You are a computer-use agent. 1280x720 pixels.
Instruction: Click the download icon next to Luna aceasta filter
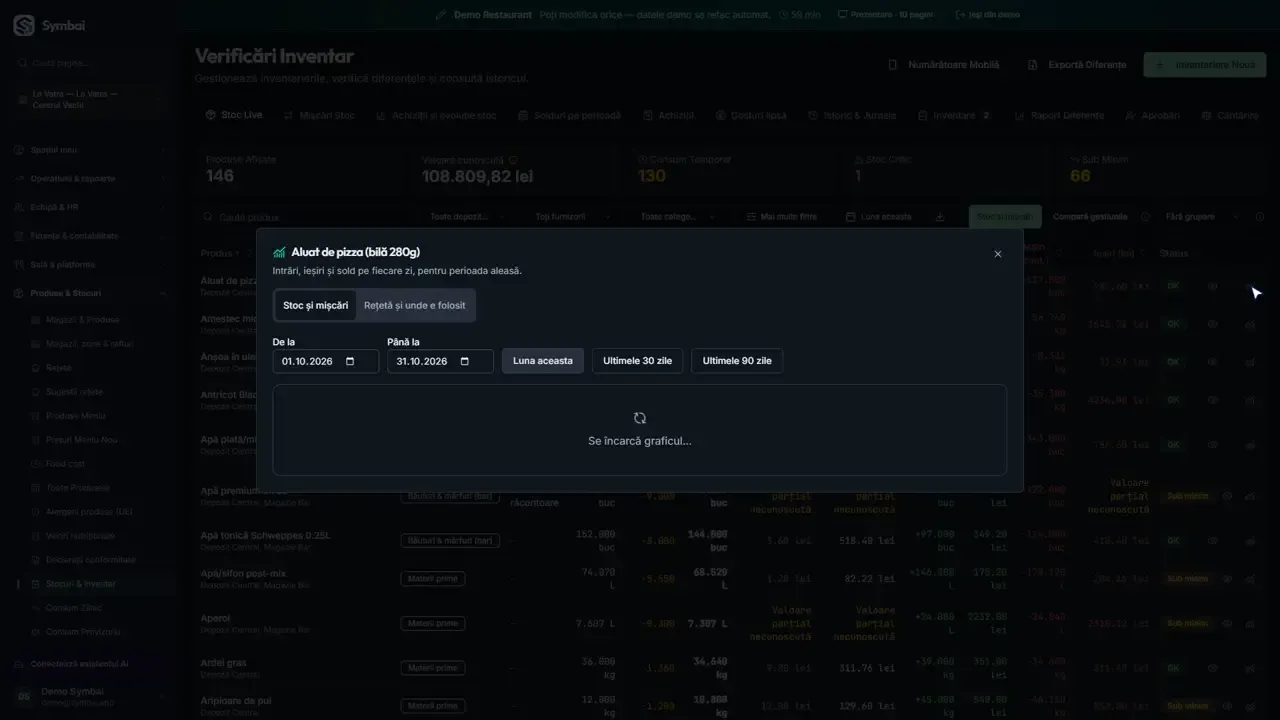pyautogui.click(x=940, y=217)
